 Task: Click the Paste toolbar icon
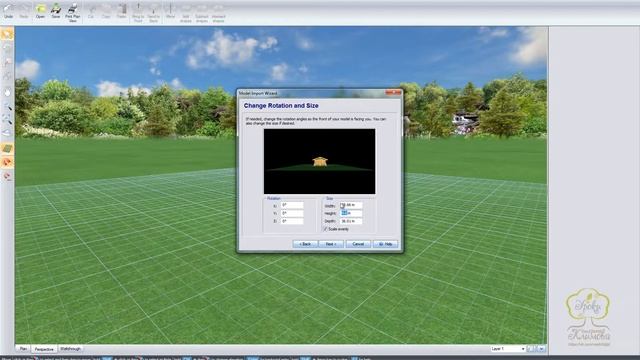pyautogui.click(x=122, y=11)
